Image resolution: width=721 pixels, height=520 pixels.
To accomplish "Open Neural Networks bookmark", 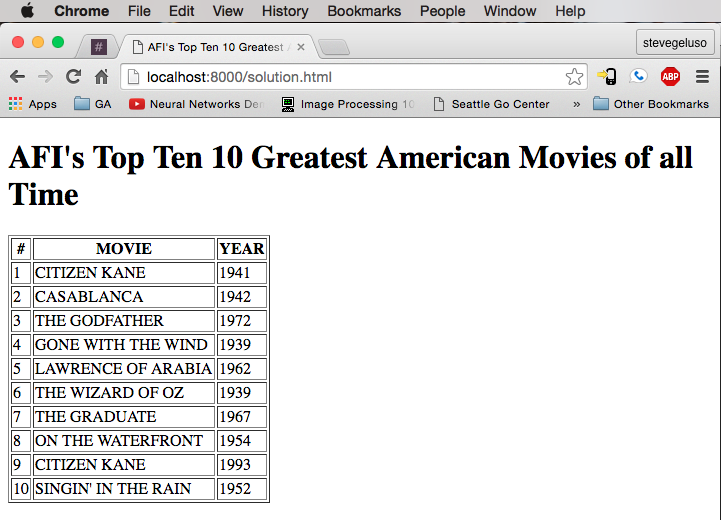I will [197, 104].
